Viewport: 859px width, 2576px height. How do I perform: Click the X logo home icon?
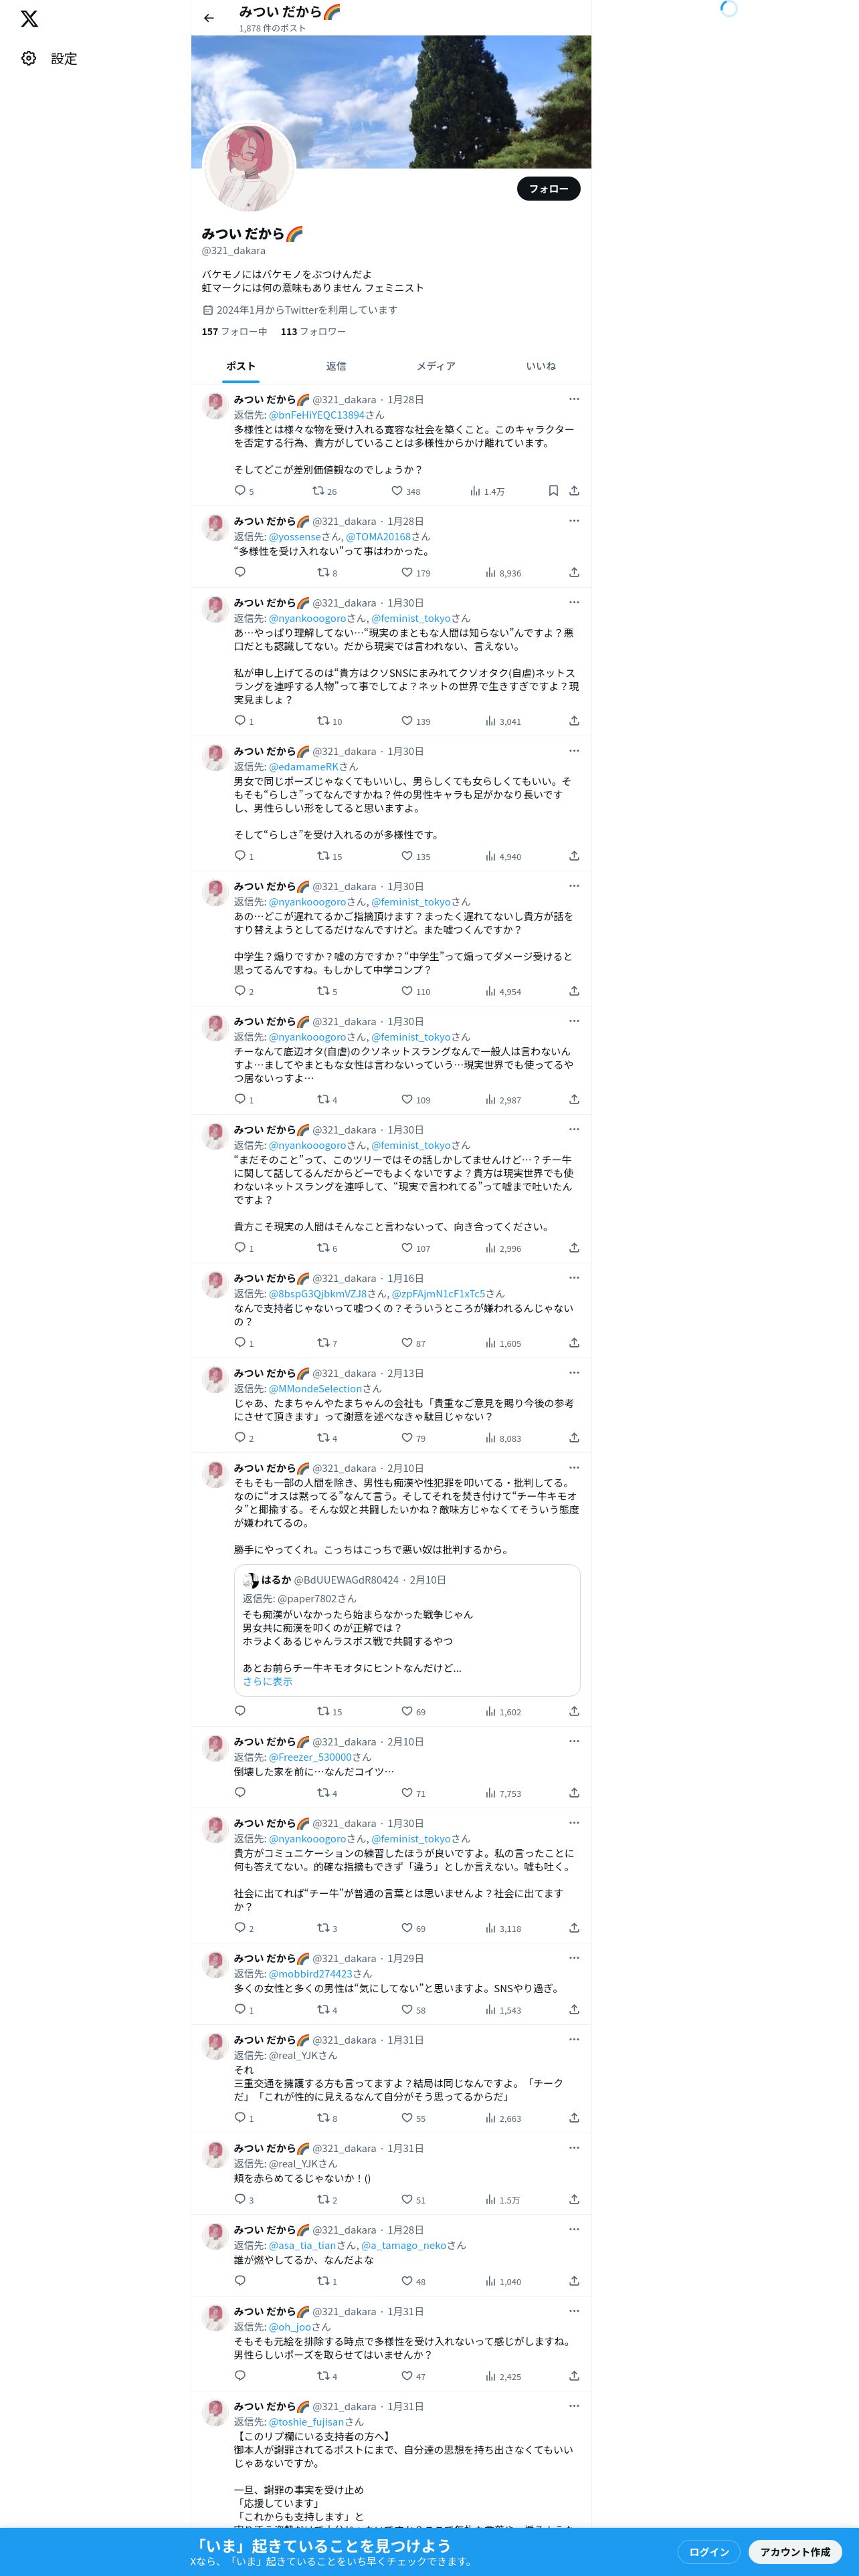point(29,19)
